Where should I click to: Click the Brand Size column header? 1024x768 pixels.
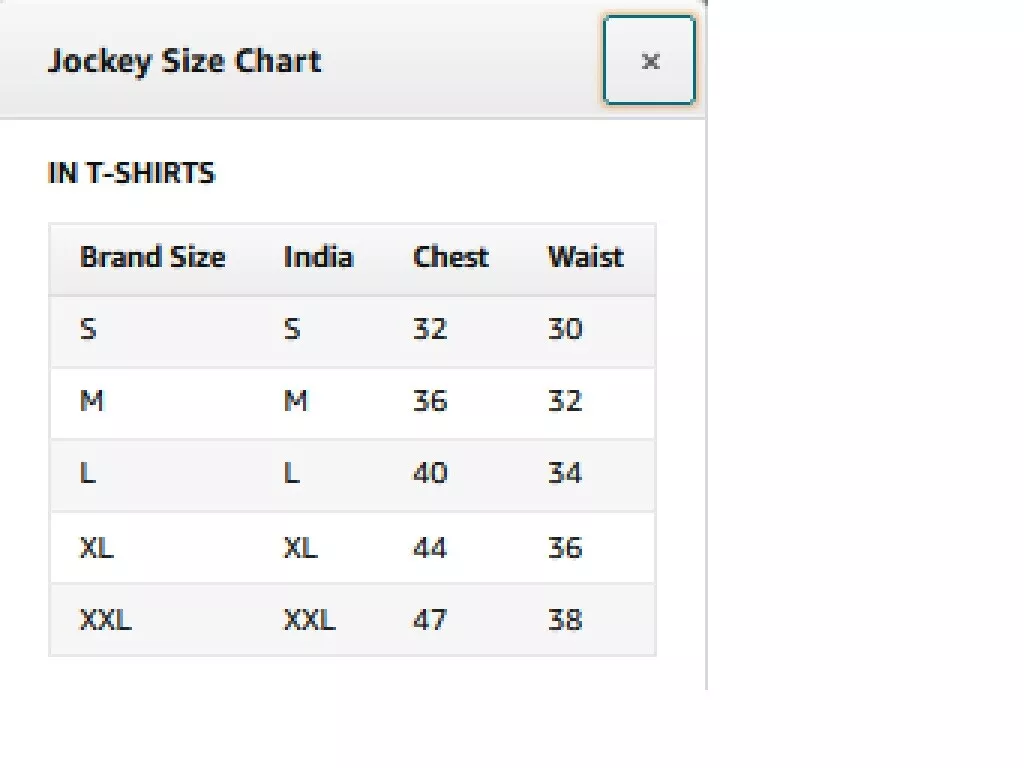click(x=152, y=257)
